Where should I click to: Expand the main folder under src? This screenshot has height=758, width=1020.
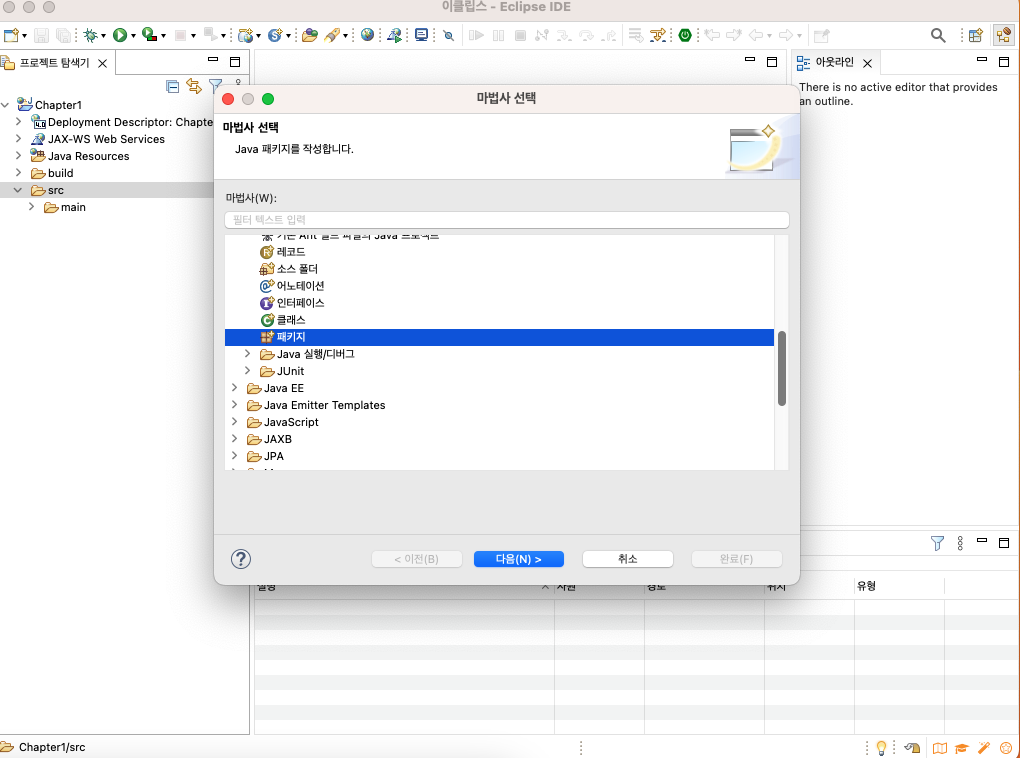point(31,207)
